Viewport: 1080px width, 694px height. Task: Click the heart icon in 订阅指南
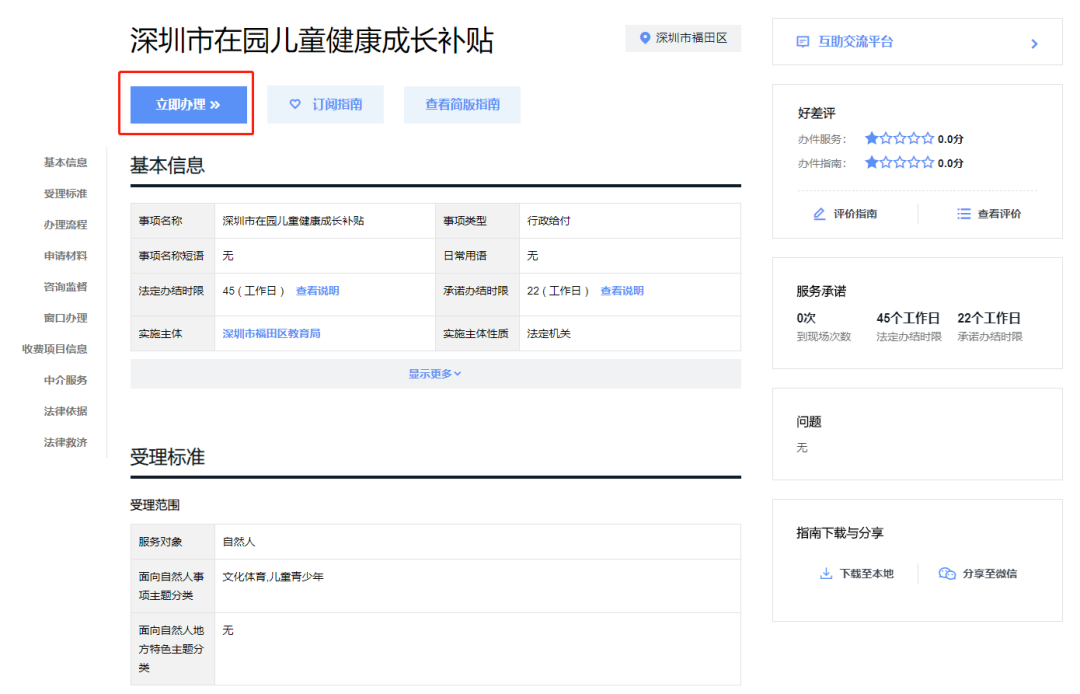click(295, 104)
